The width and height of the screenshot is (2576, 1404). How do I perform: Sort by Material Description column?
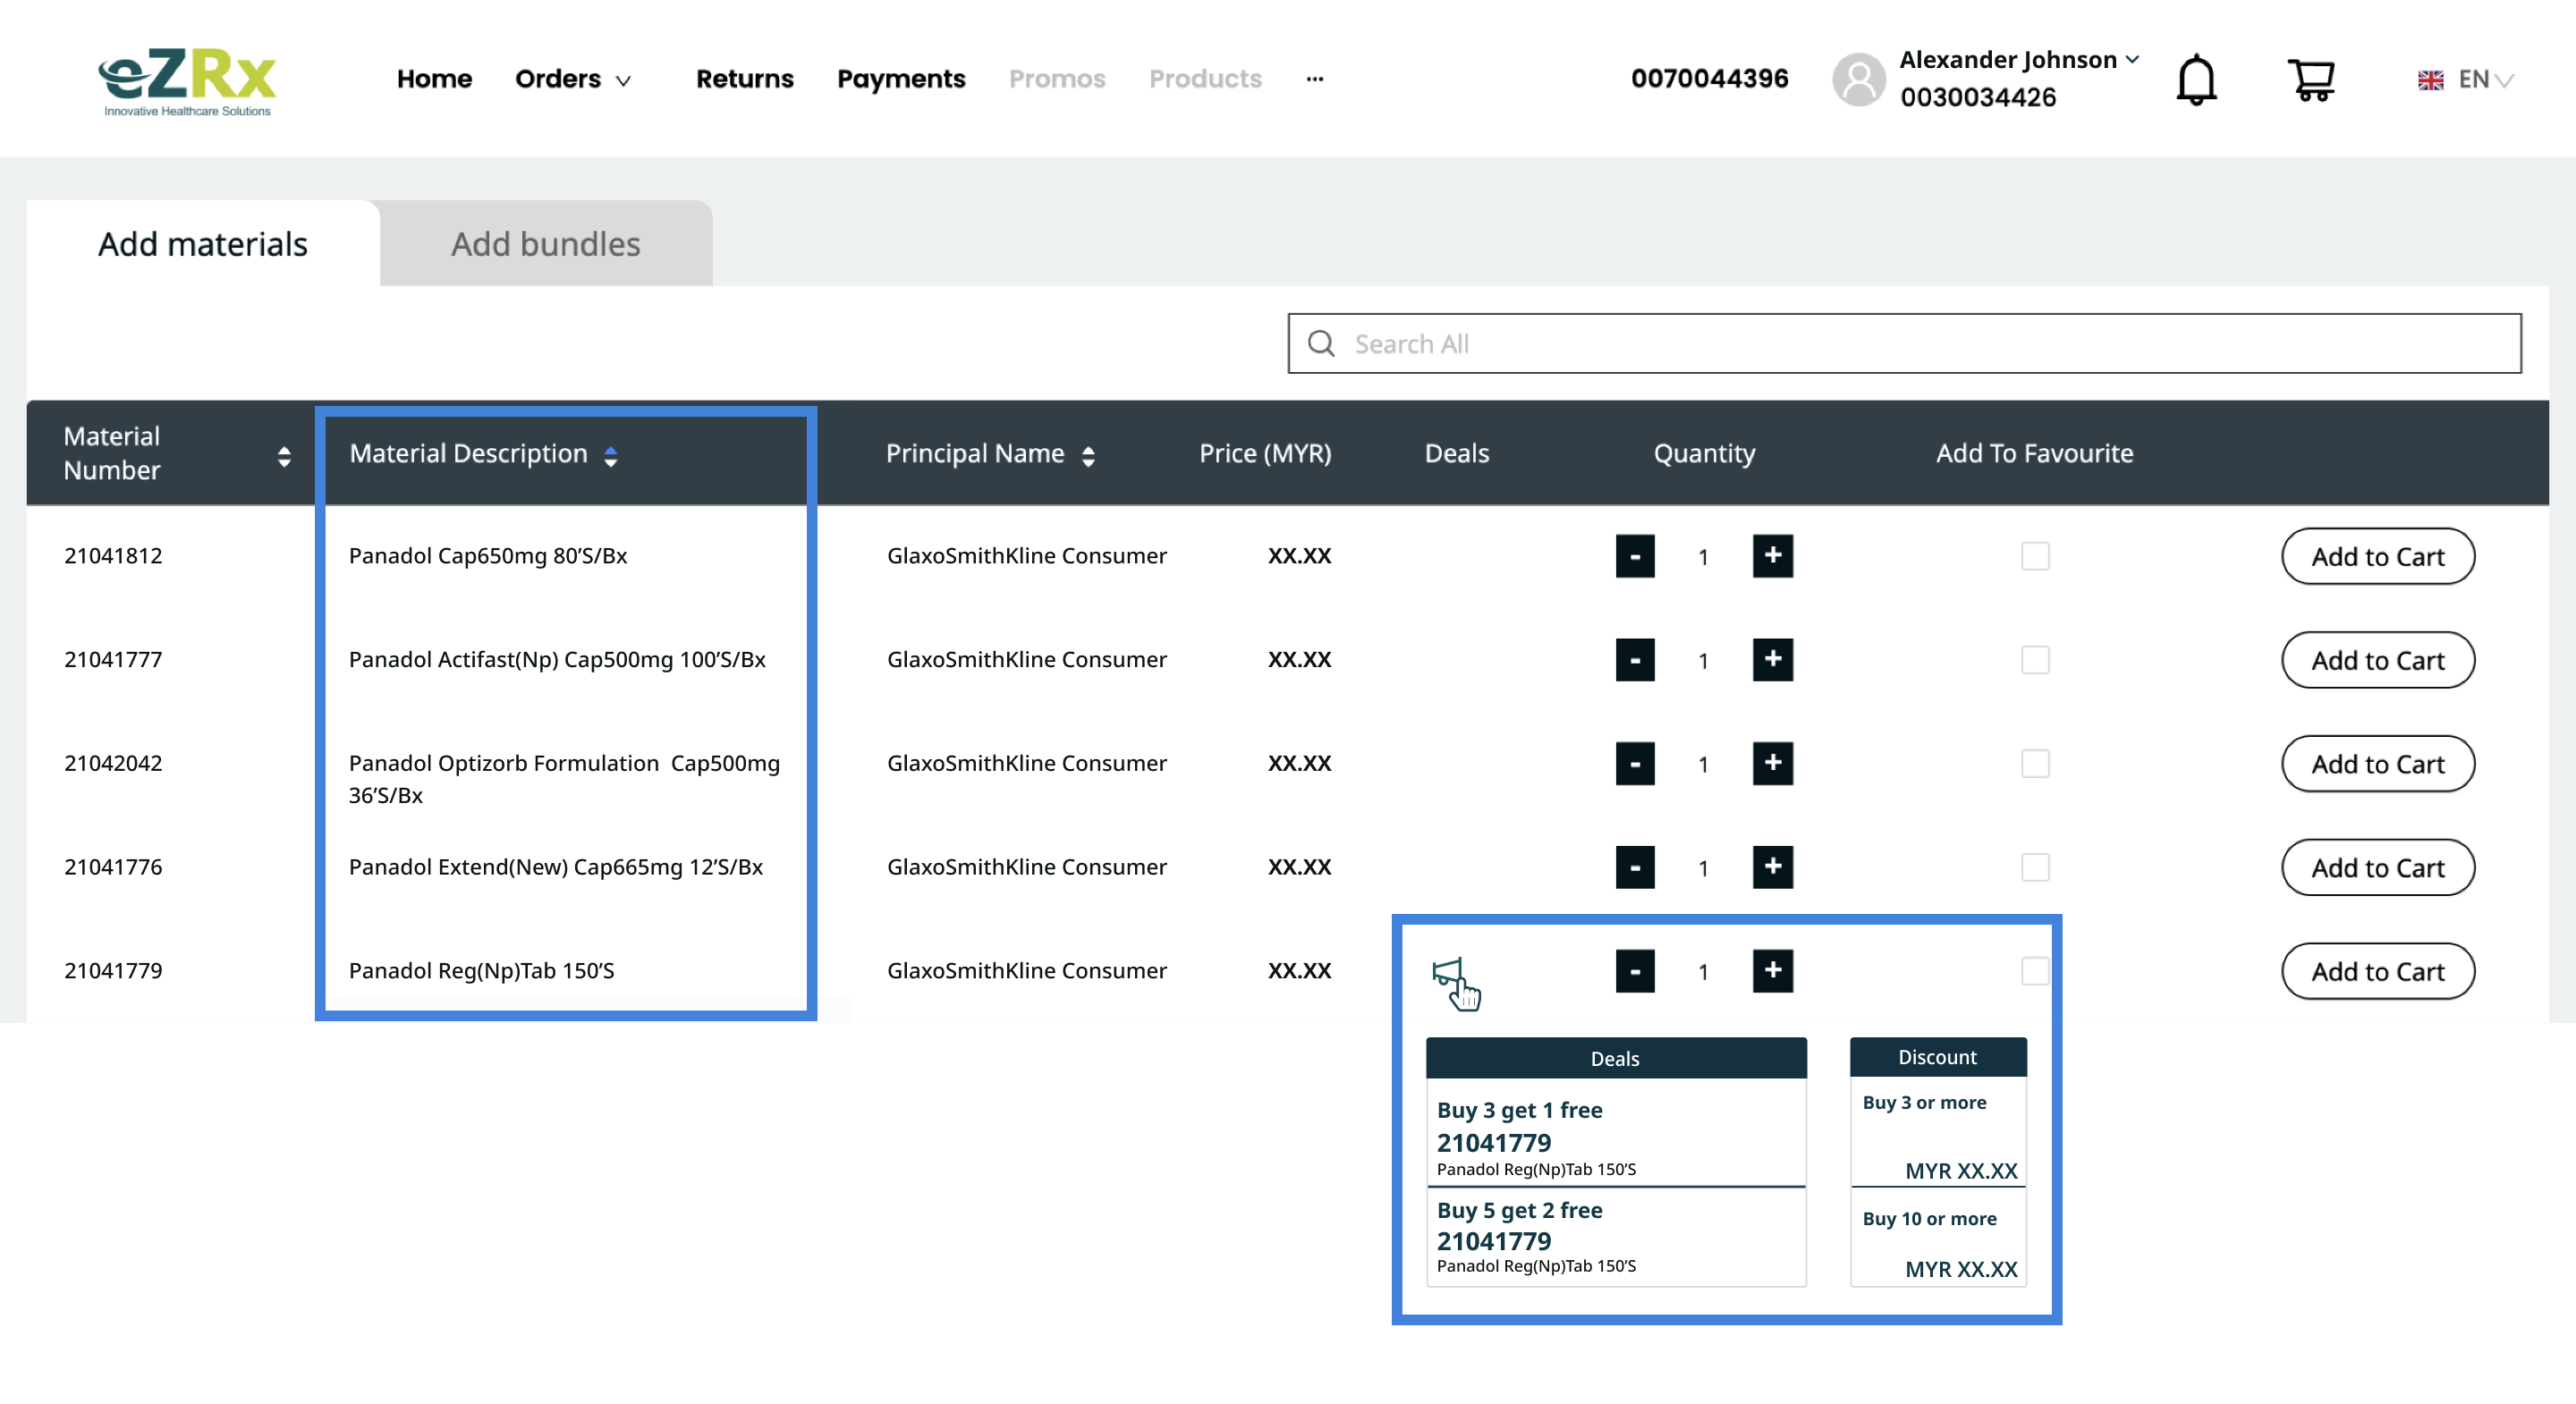click(610, 457)
